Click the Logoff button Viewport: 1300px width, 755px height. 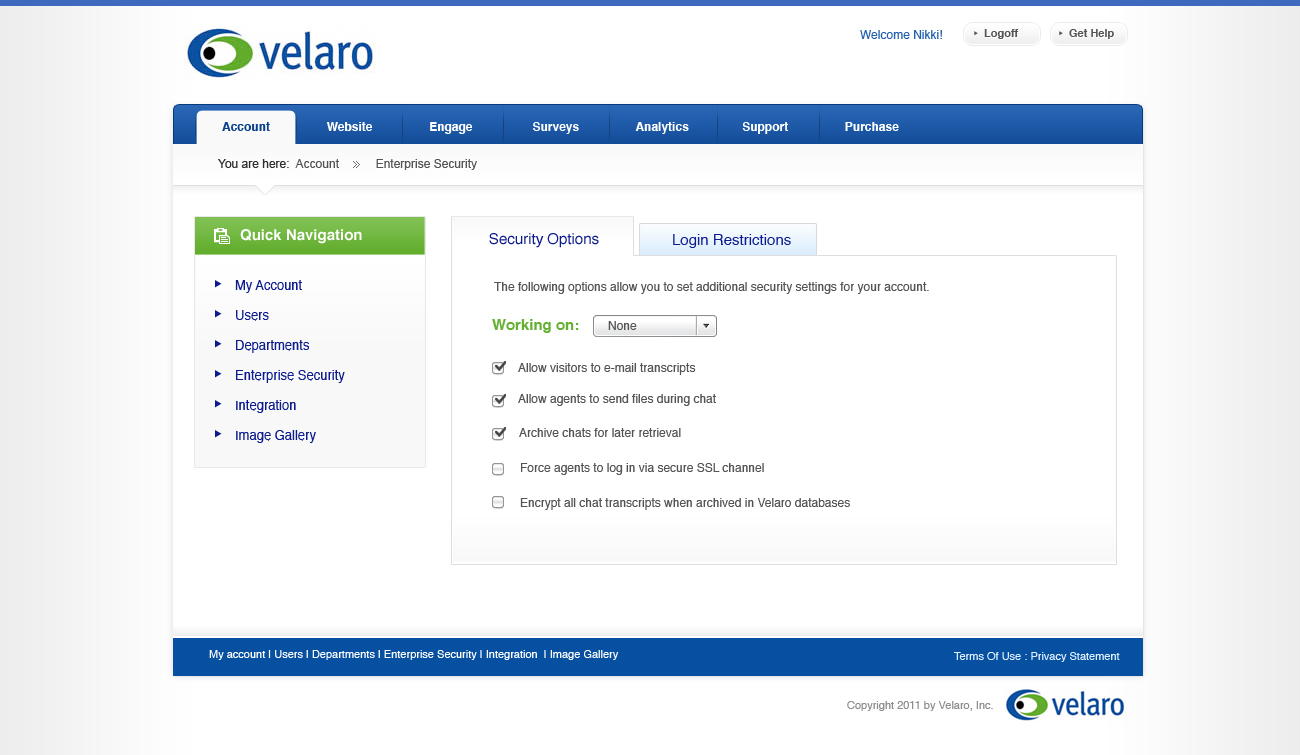tap(1001, 33)
